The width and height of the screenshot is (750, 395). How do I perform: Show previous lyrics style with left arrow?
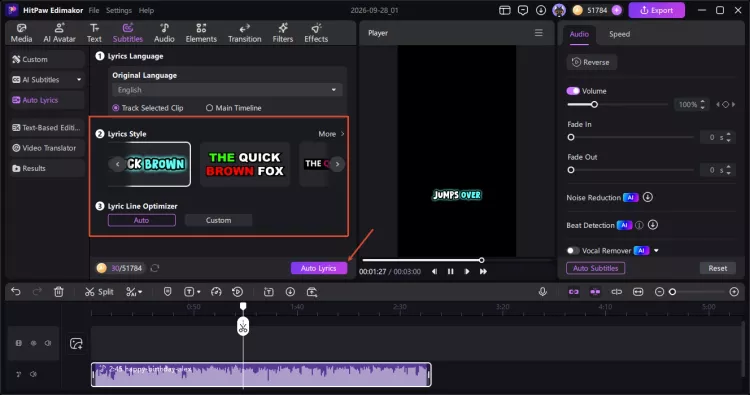click(x=118, y=164)
